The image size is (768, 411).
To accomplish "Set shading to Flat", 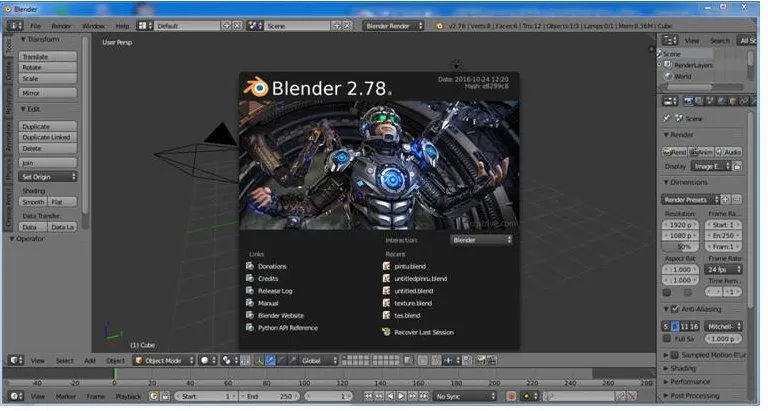I will click(62, 202).
